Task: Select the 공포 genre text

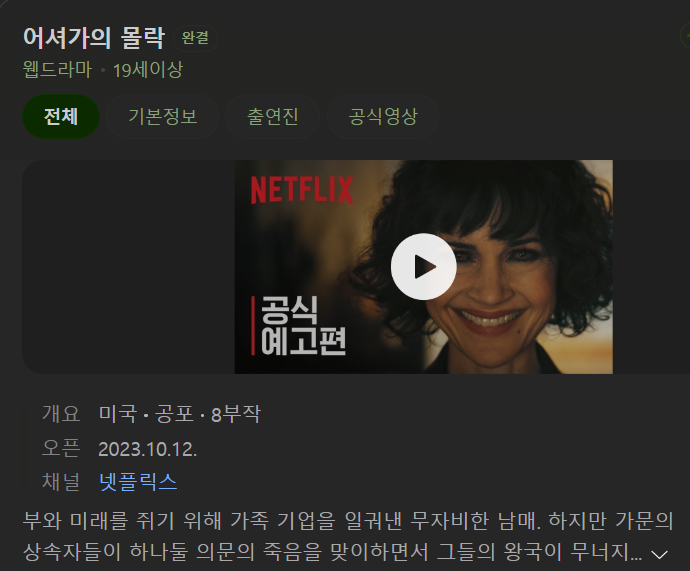Action: (174, 414)
